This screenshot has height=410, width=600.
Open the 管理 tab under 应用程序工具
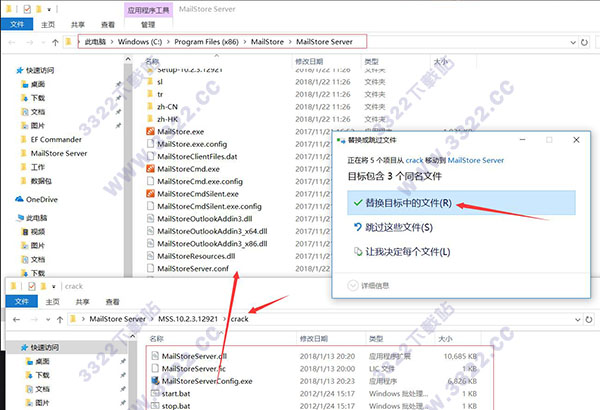(x=148, y=25)
